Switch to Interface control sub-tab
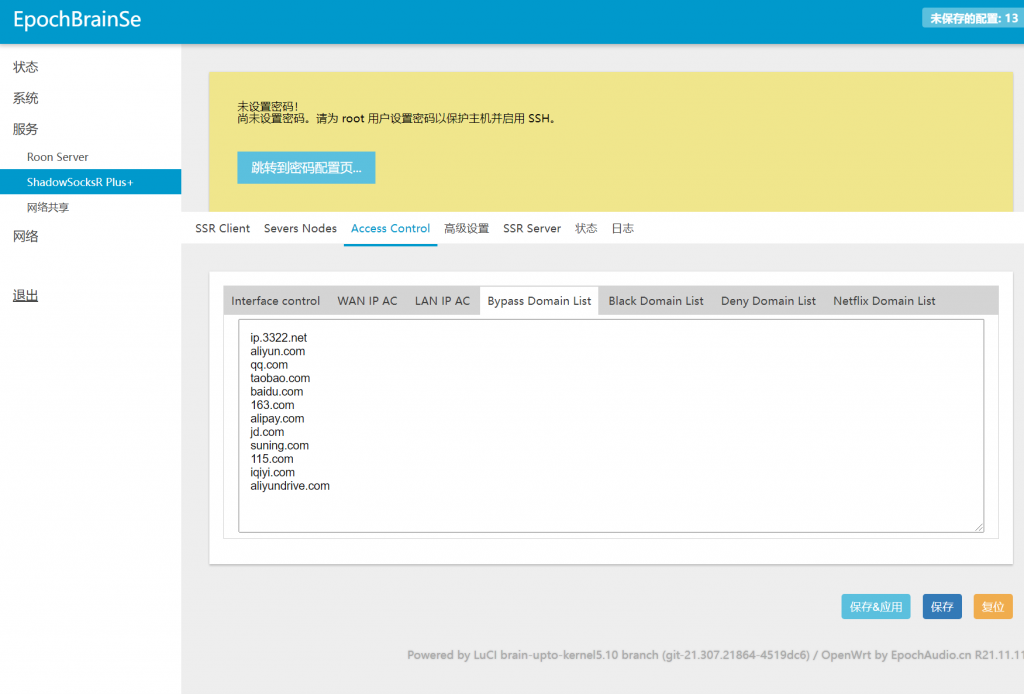1024x694 pixels. click(x=276, y=301)
